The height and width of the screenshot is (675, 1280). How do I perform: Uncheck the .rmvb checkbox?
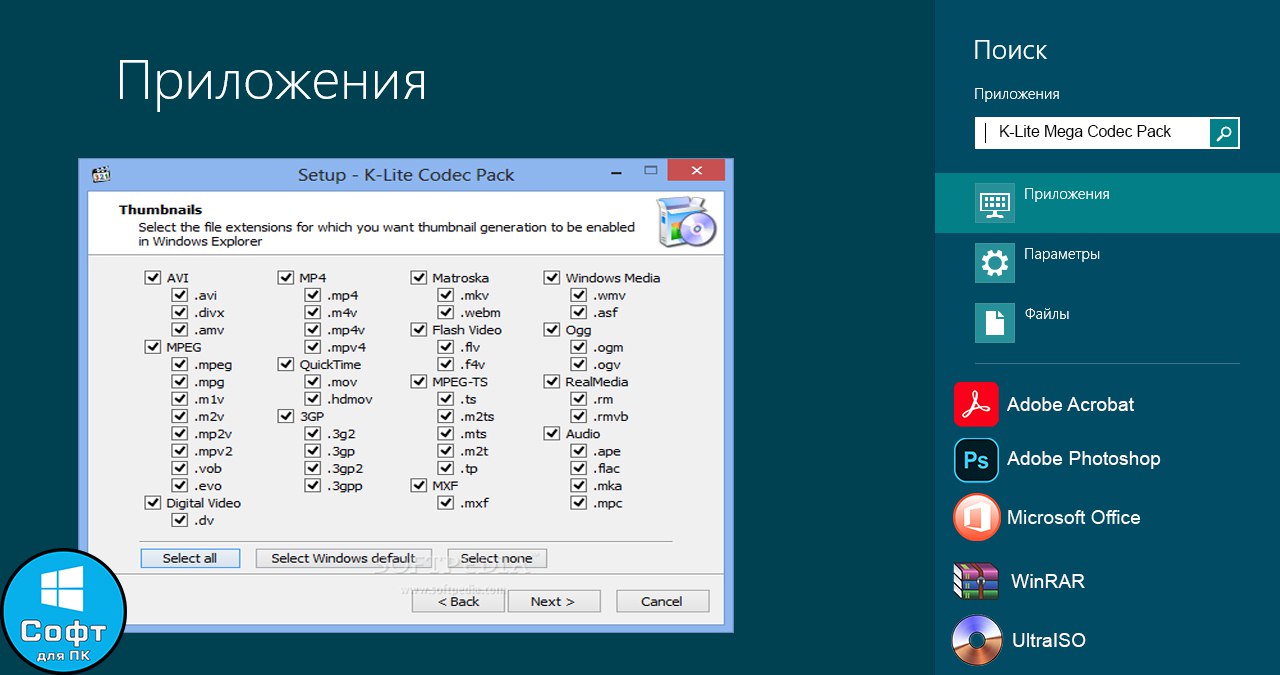click(578, 416)
